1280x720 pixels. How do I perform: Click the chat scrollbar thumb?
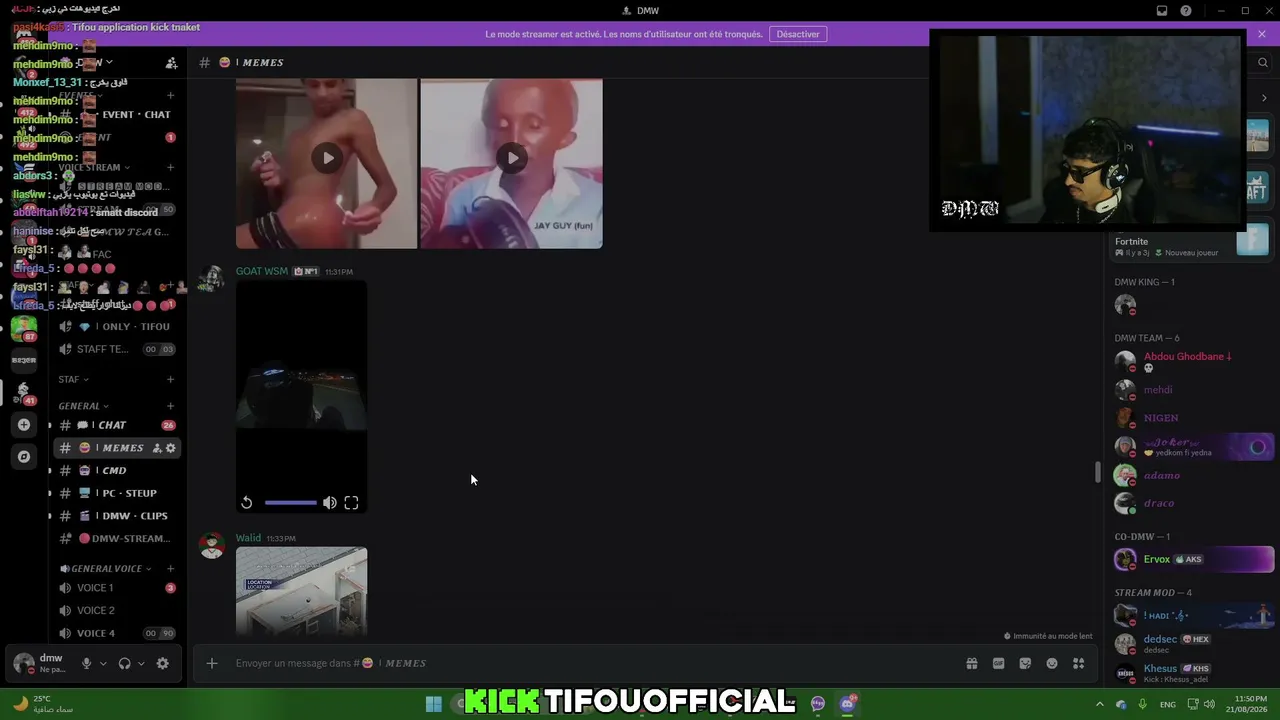[x=1098, y=472]
